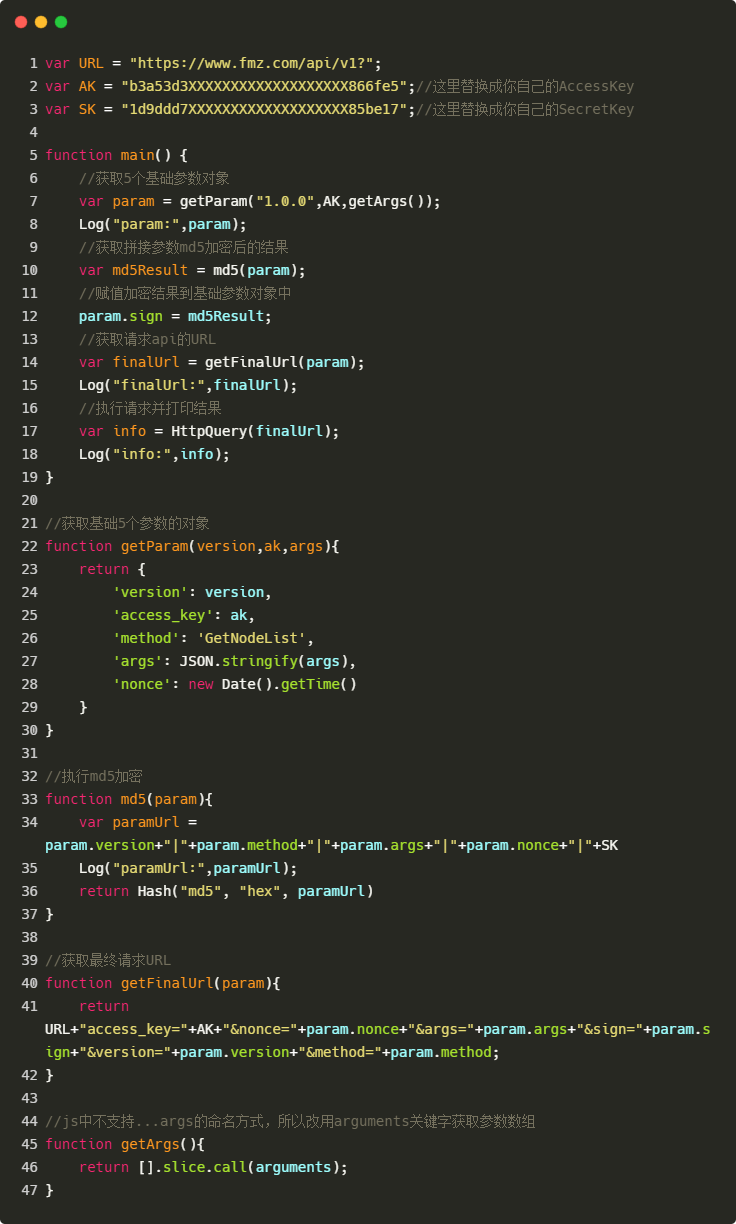The width and height of the screenshot is (736, 1224).
Task: Click the comment 获取请求api的URL
Action: (147, 339)
